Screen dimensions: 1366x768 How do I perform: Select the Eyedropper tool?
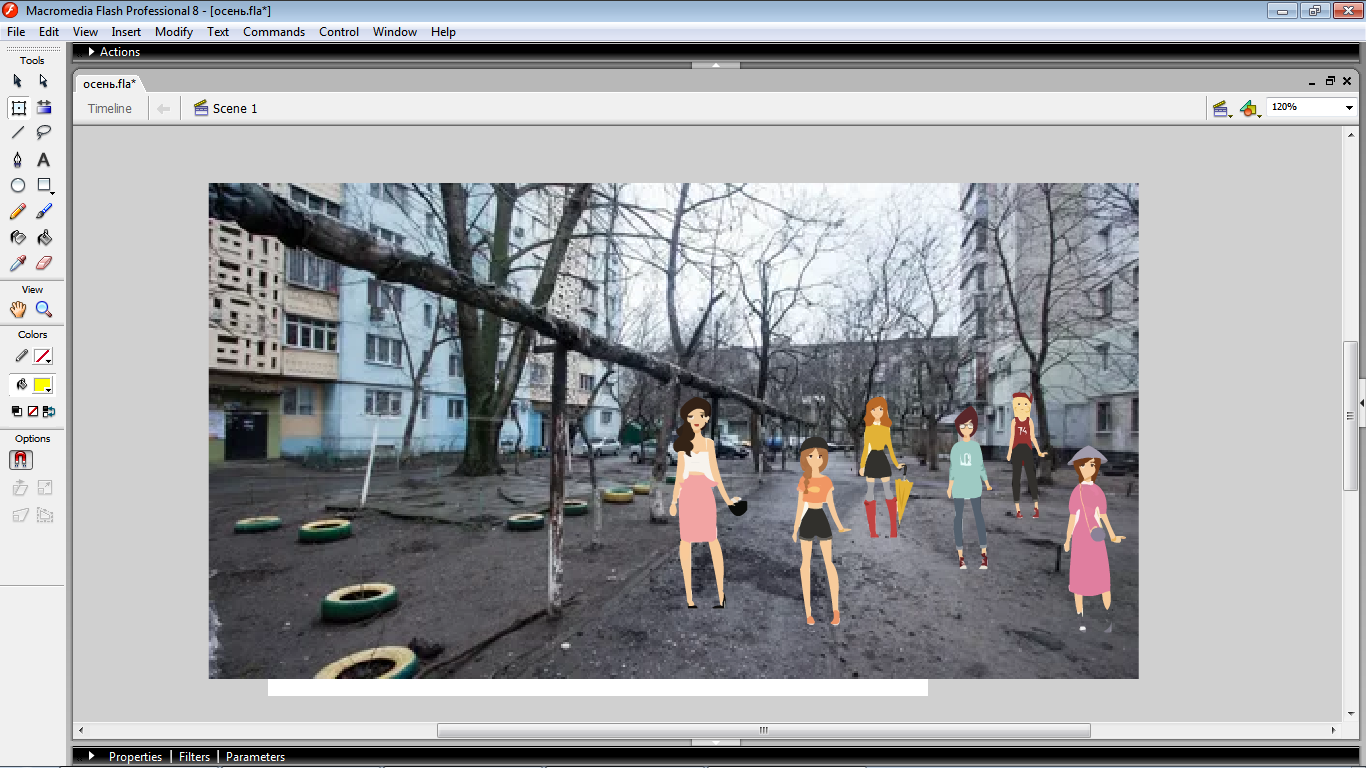click(x=18, y=263)
